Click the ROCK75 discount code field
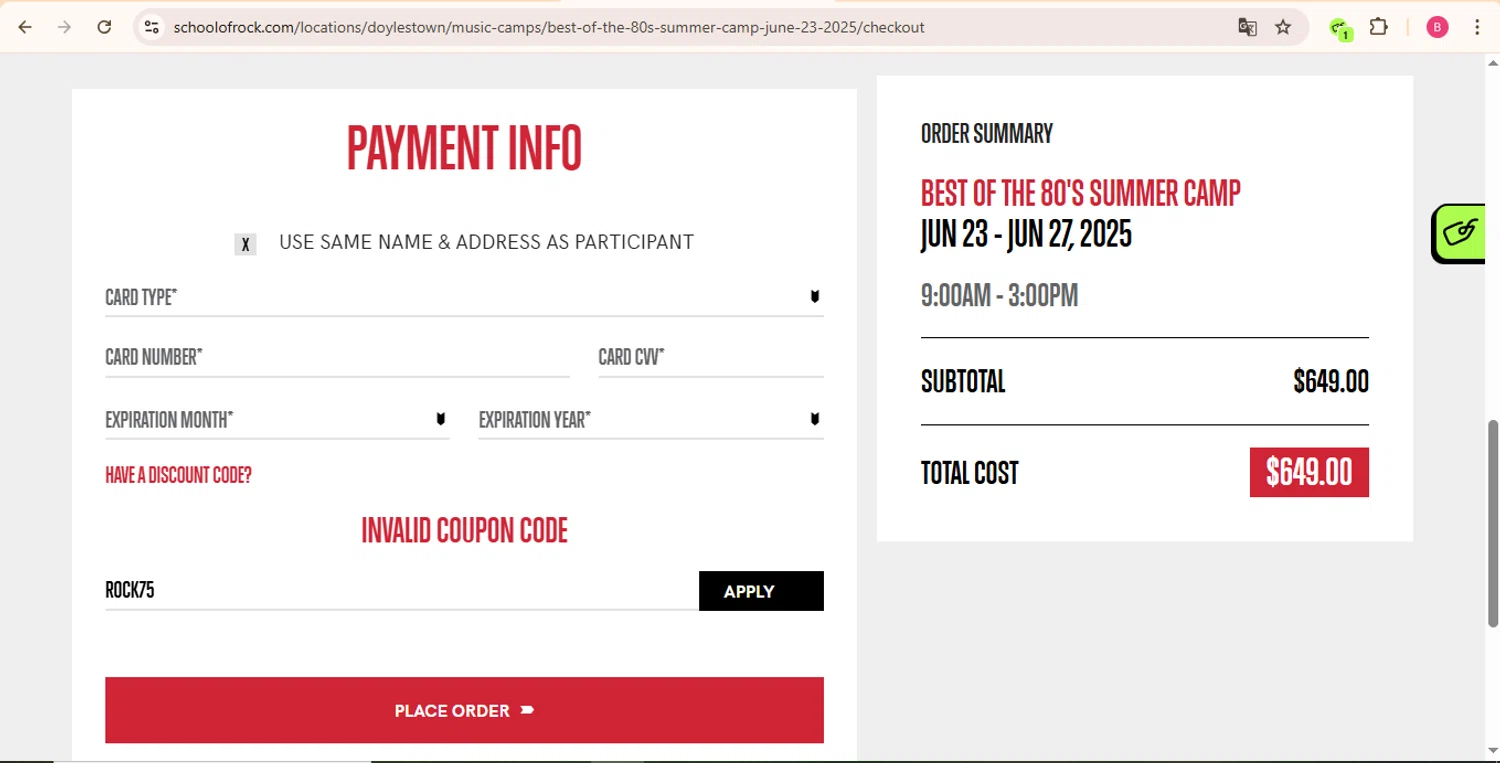Screen dimensions: 1500x763 tap(402, 590)
